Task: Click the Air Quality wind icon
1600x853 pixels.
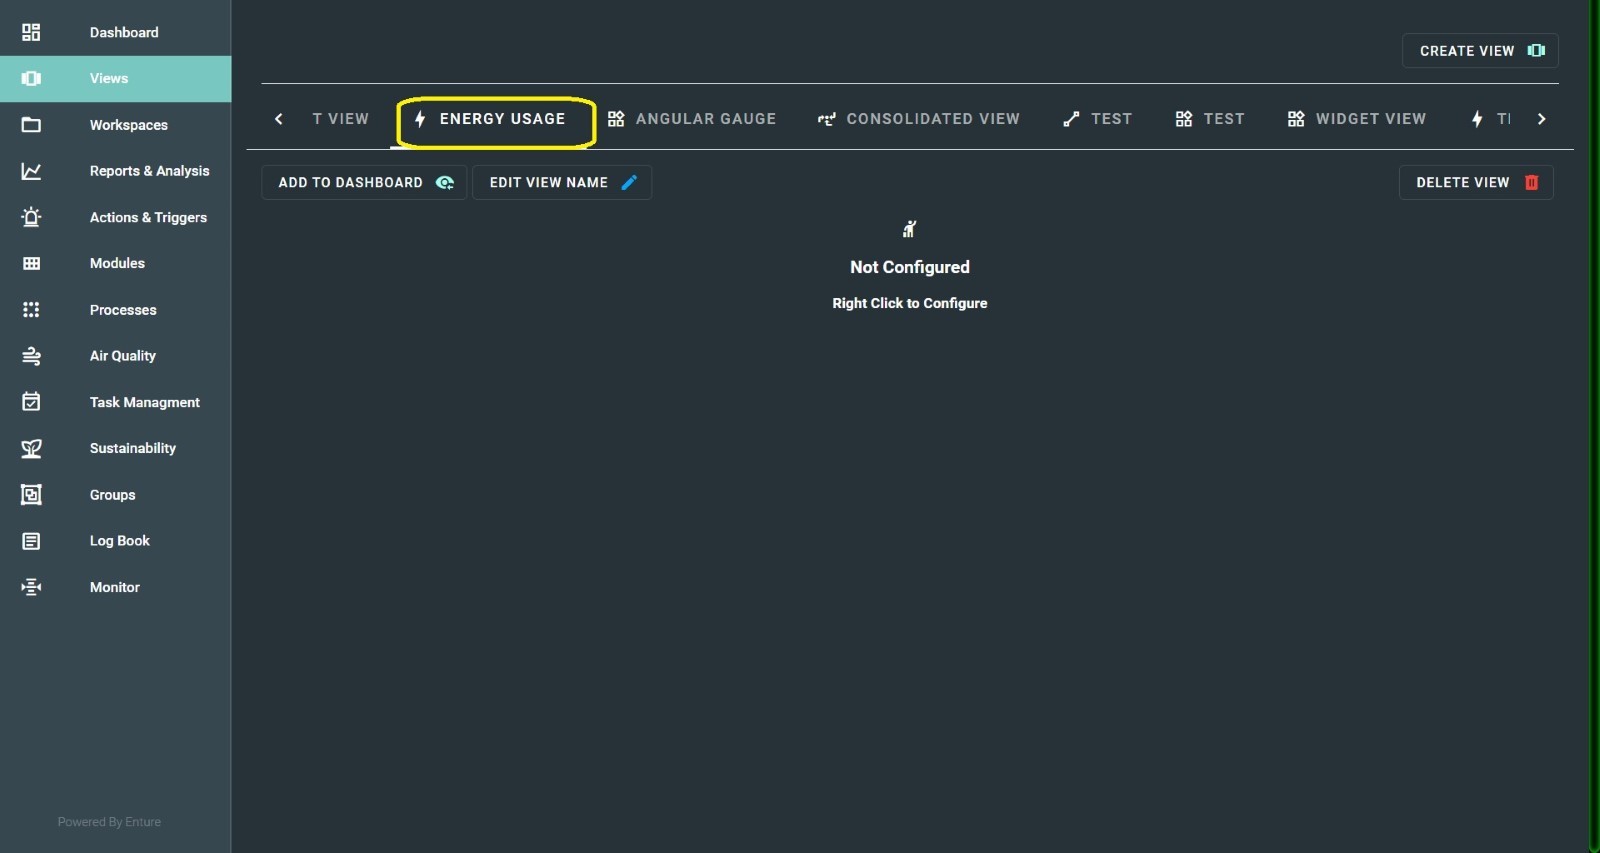Action: point(31,356)
